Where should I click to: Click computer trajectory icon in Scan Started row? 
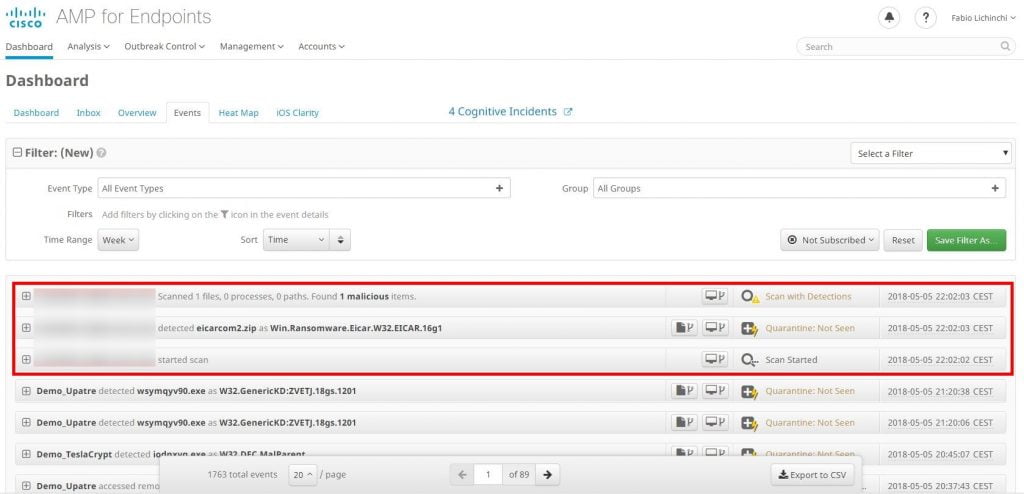point(715,359)
